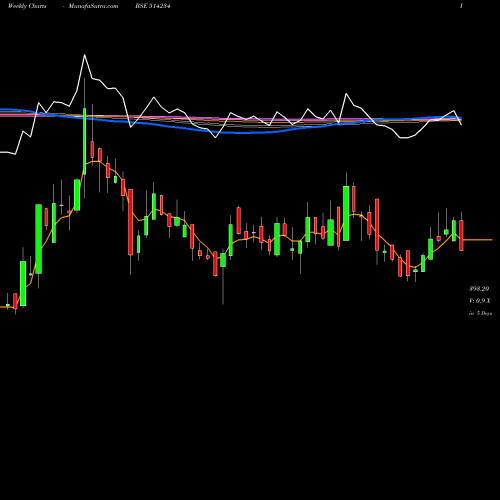This screenshot has width=500, height=500.
Task: Click the "BSE 514234" stock code
Action: 153,6
